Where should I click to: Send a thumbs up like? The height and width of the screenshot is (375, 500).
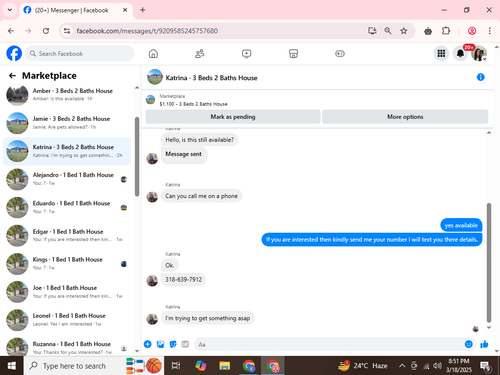pos(484,344)
